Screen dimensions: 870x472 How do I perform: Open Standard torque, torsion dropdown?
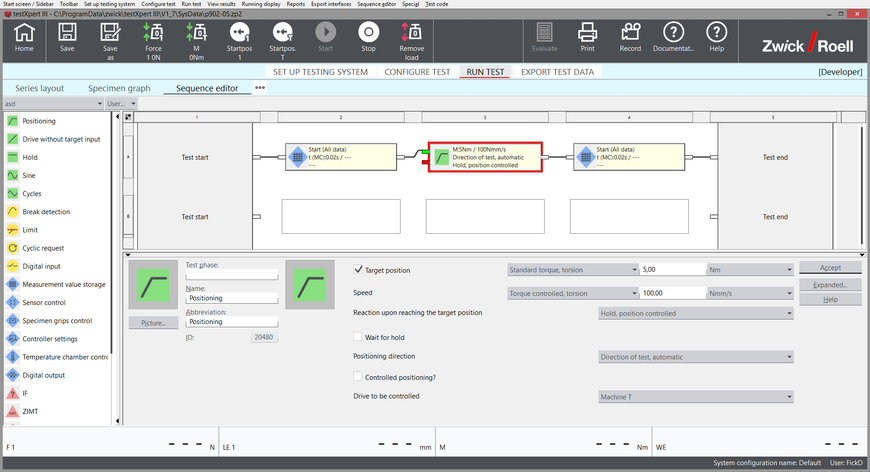pyautogui.click(x=573, y=270)
